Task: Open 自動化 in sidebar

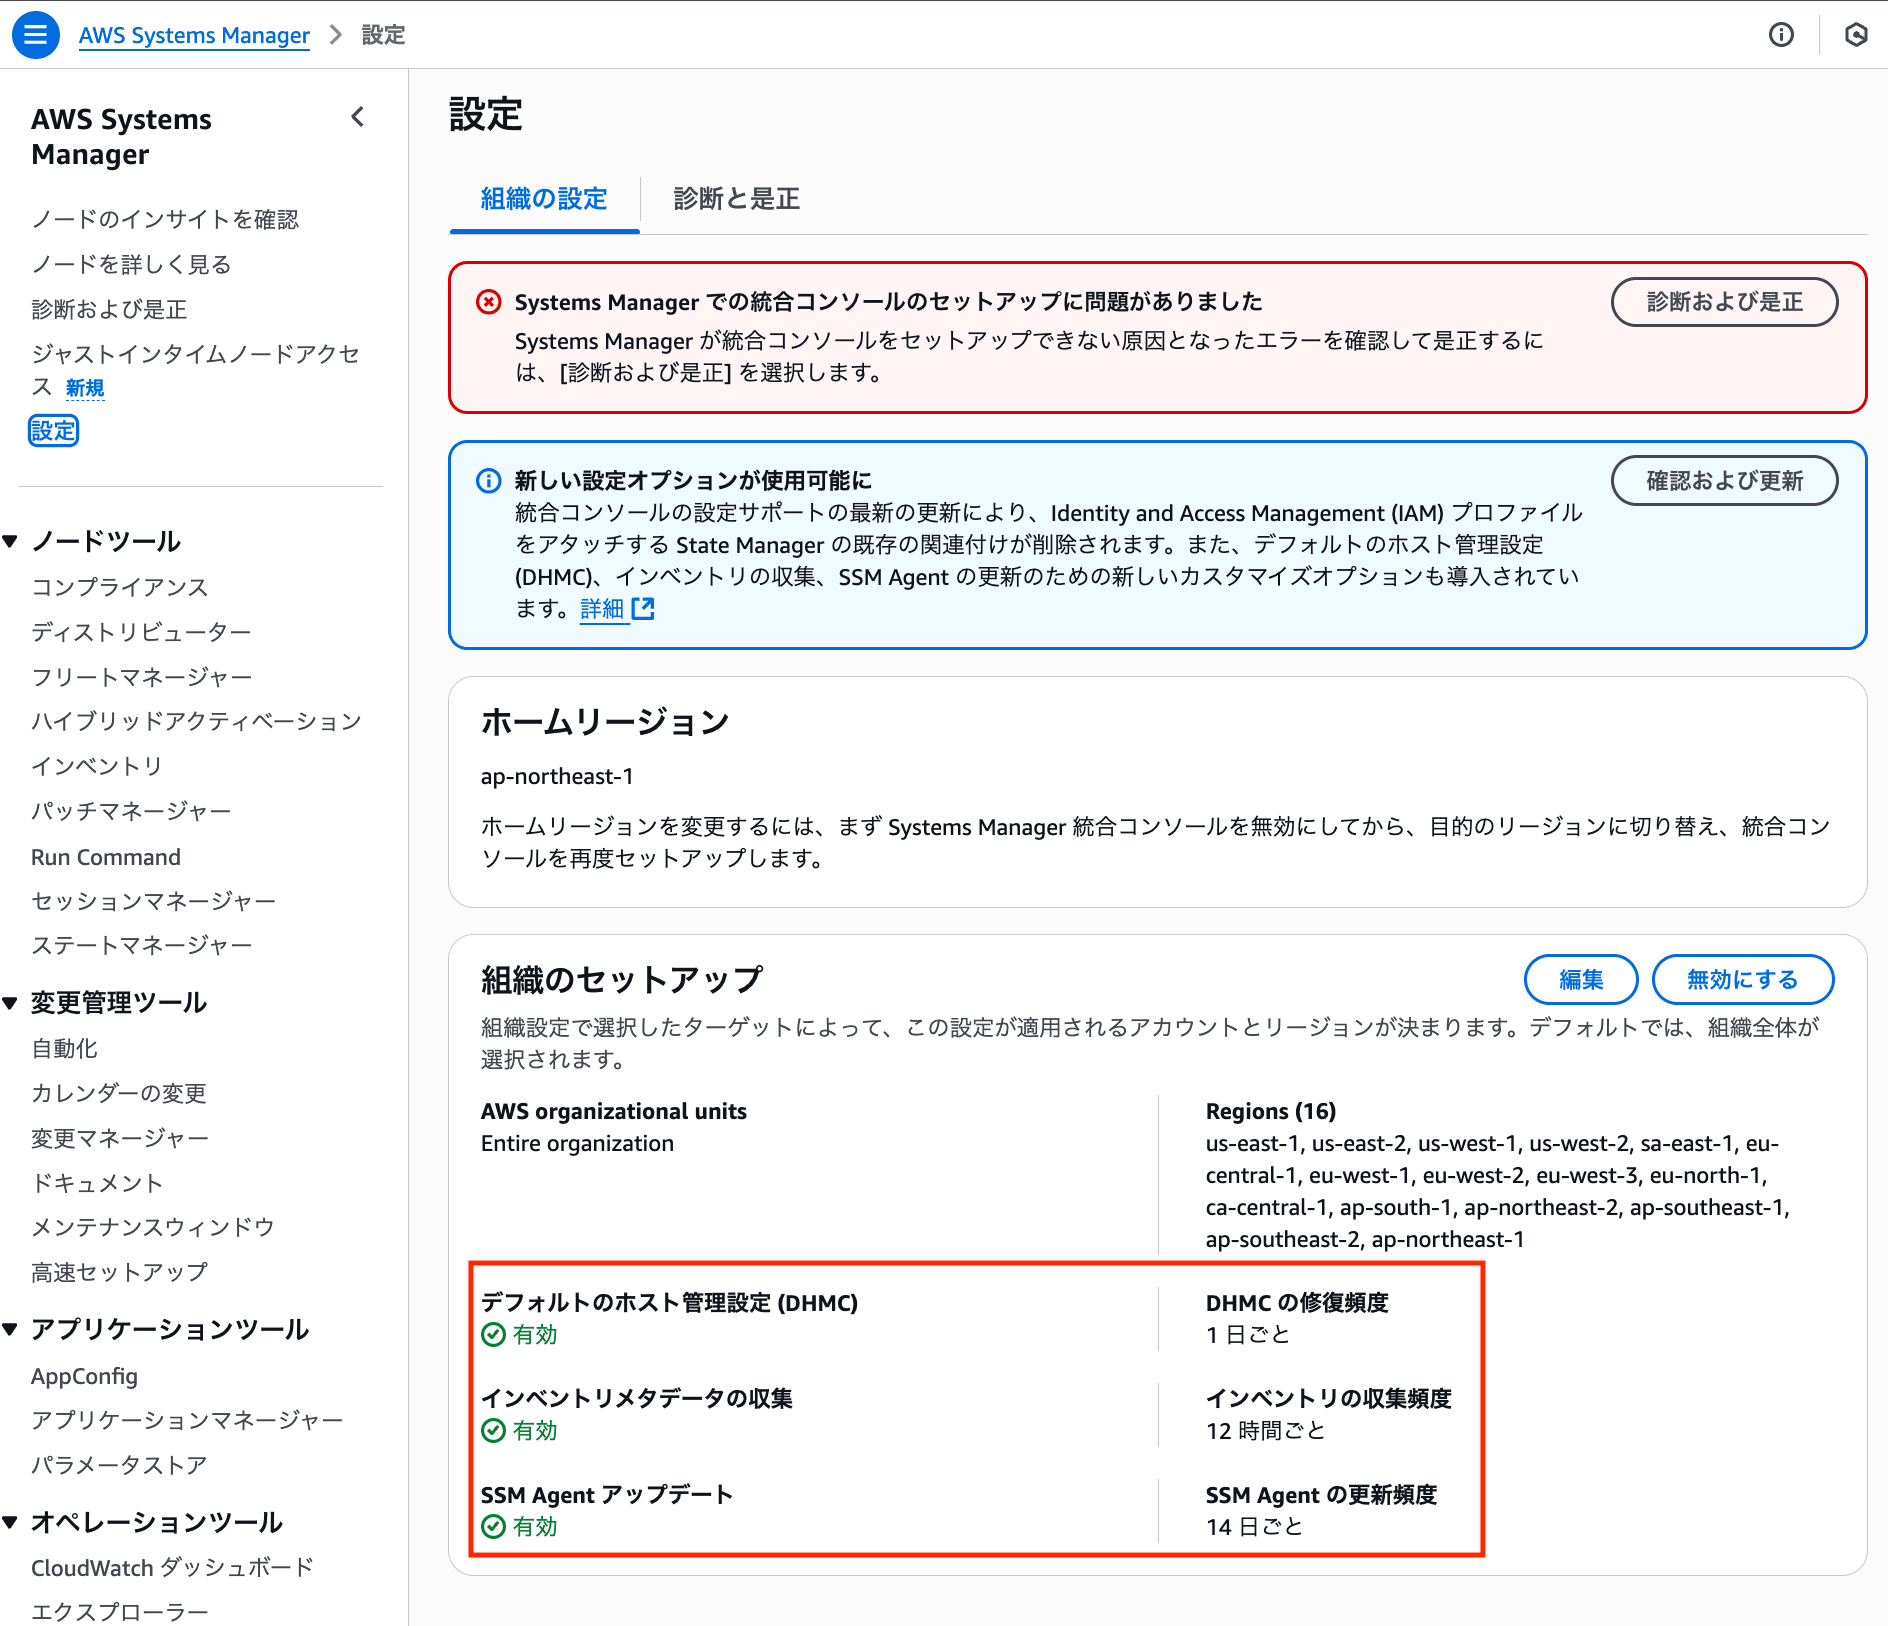Action: (x=64, y=1048)
